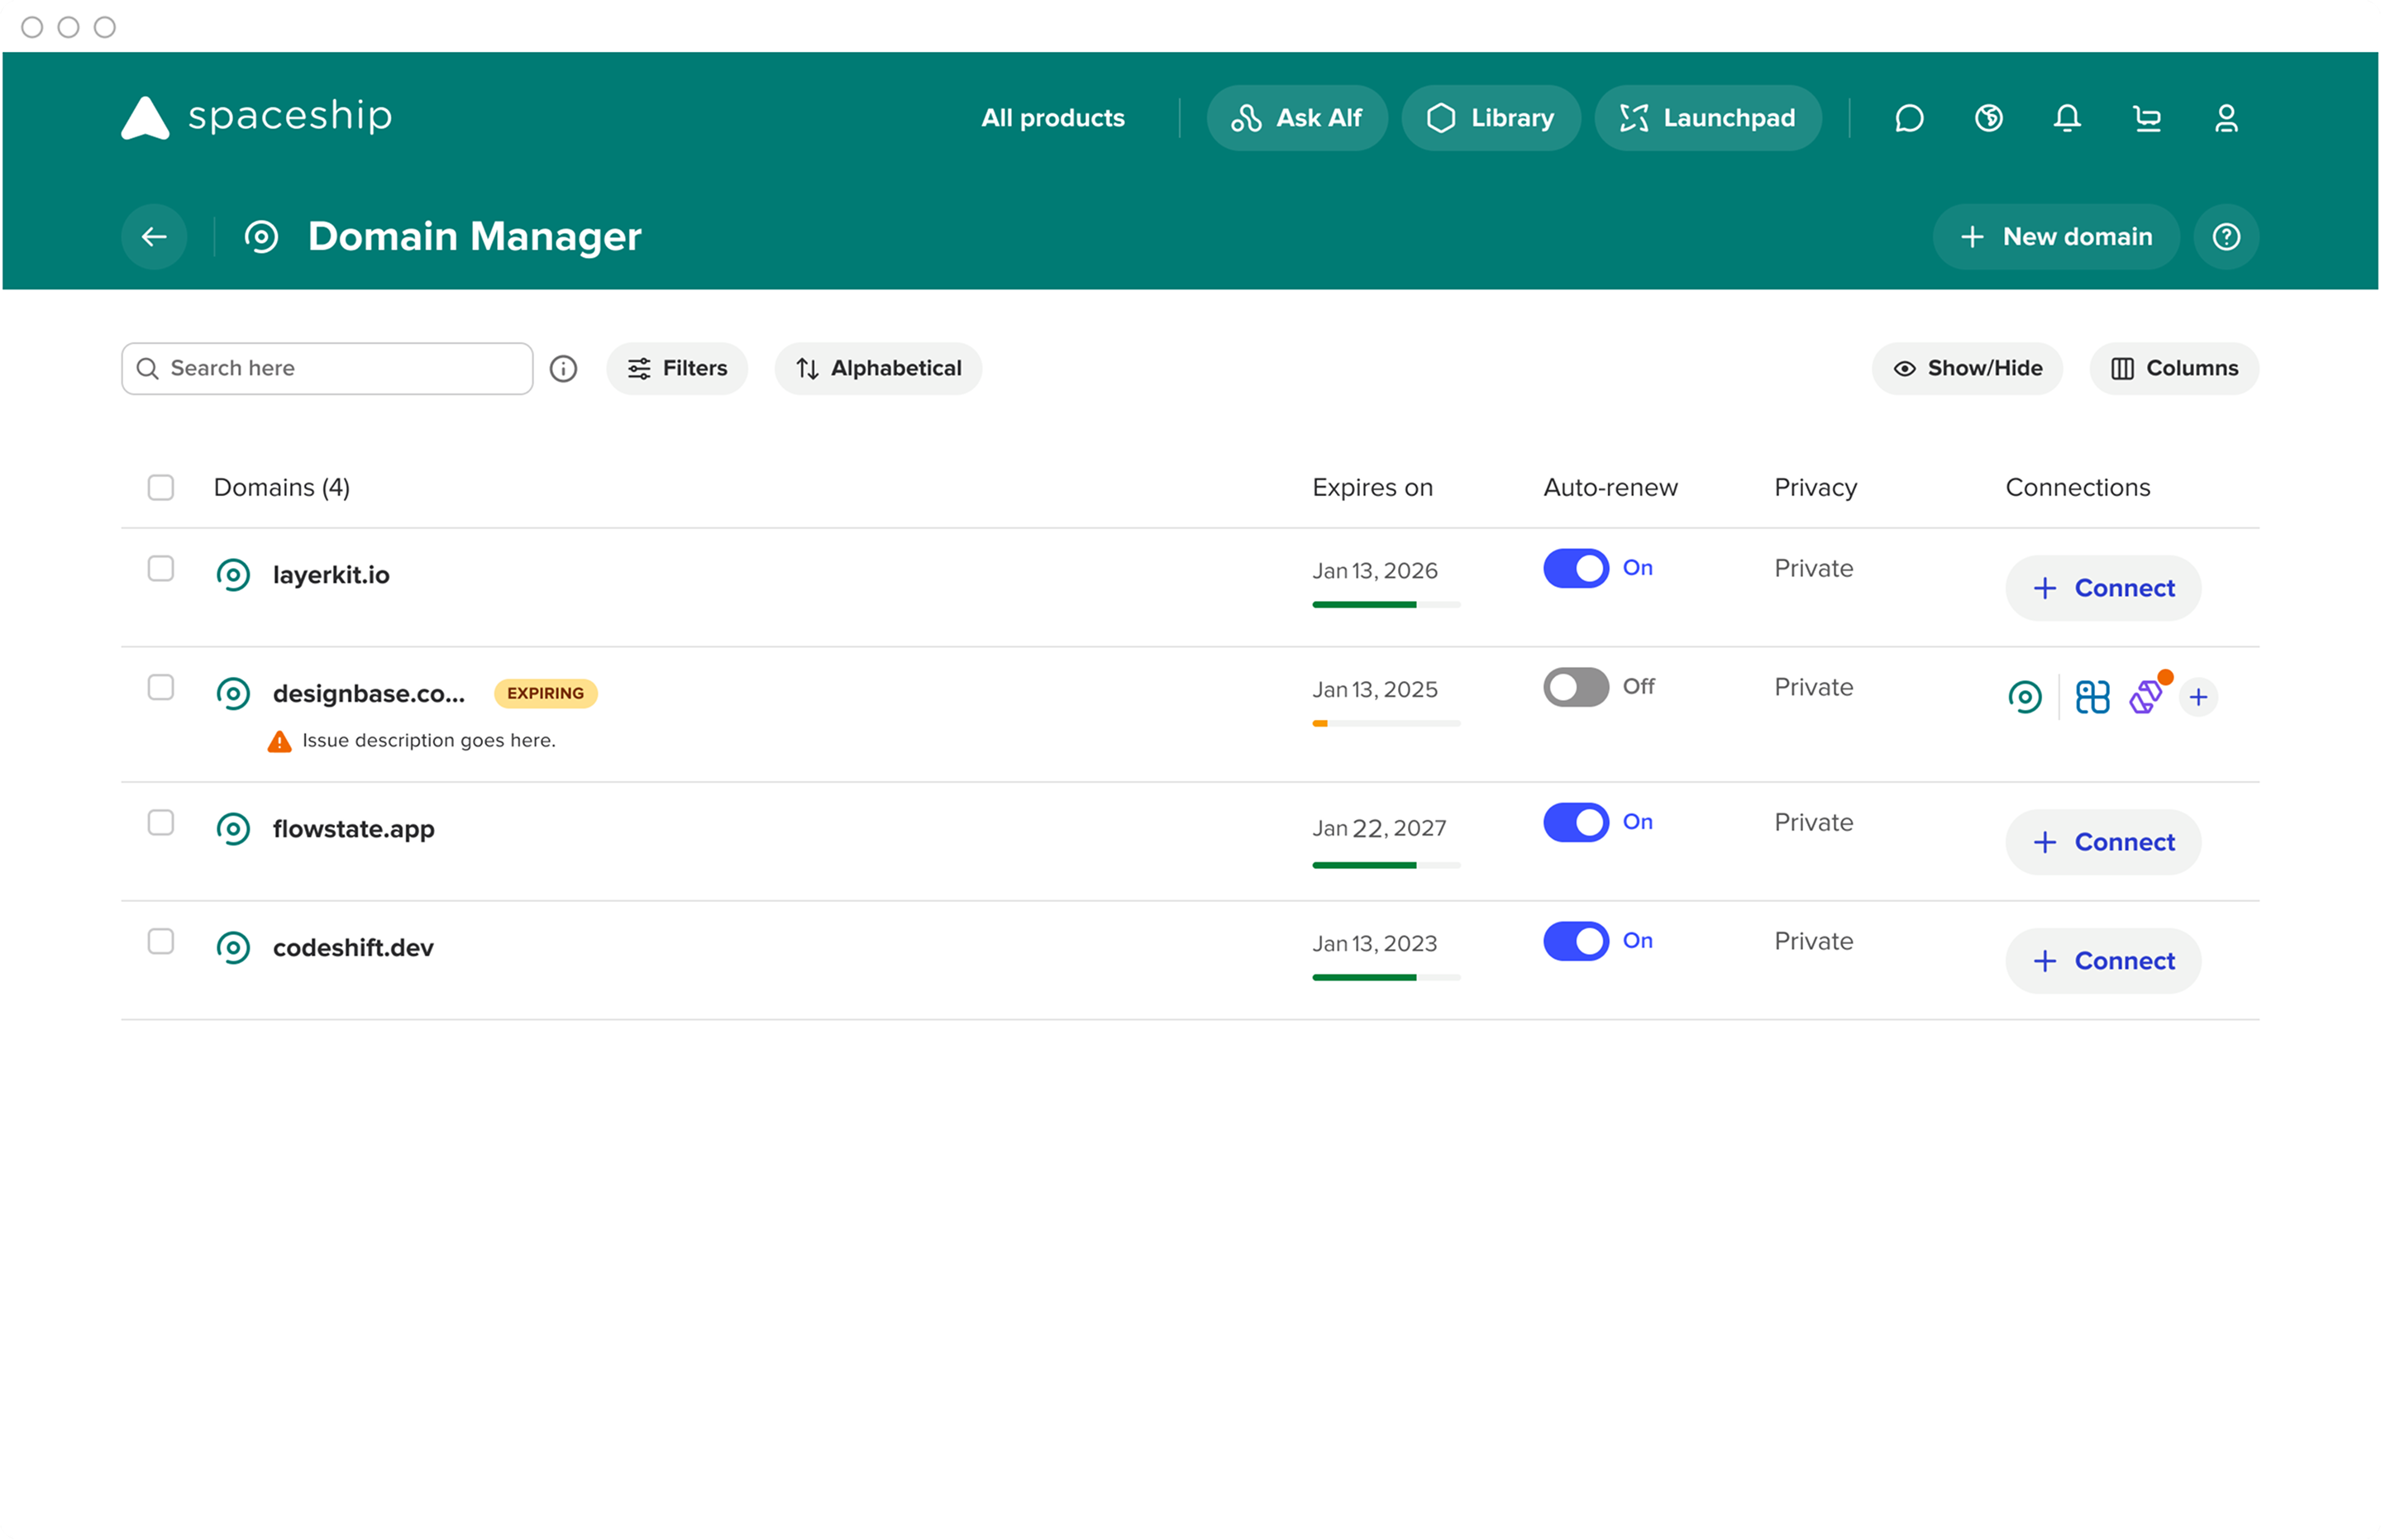Click the globe language icon

point(1988,118)
